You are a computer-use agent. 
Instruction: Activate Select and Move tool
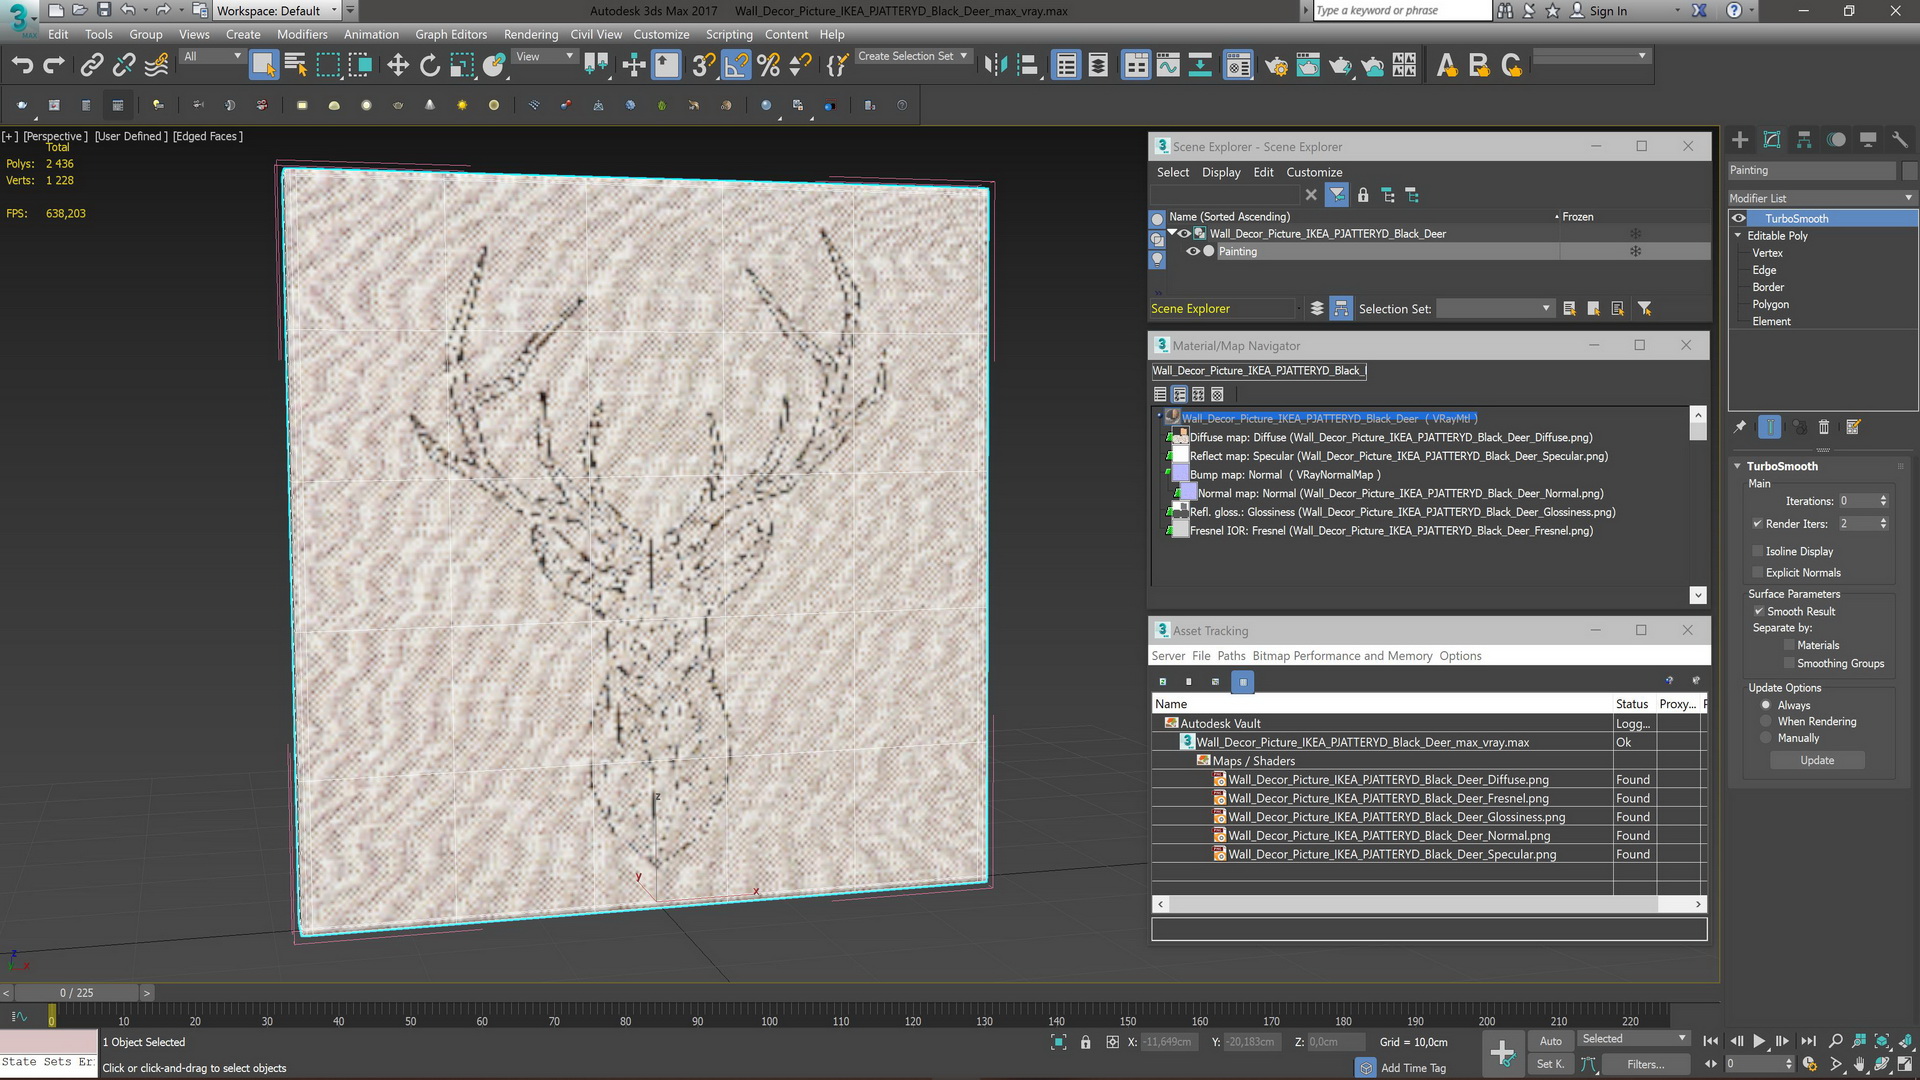tap(397, 66)
